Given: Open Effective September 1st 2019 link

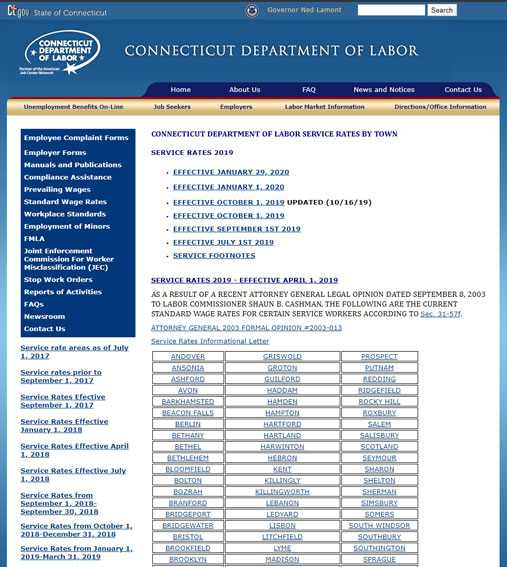Looking at the screenshot, I should (237, 229).
